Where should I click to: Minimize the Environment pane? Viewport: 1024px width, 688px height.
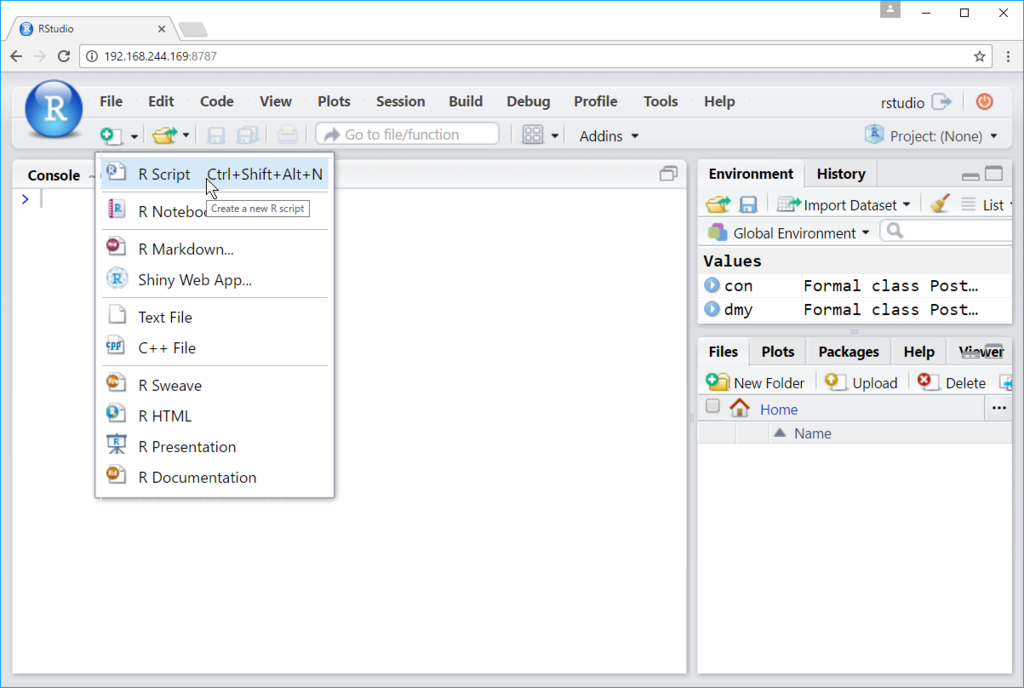970,175
